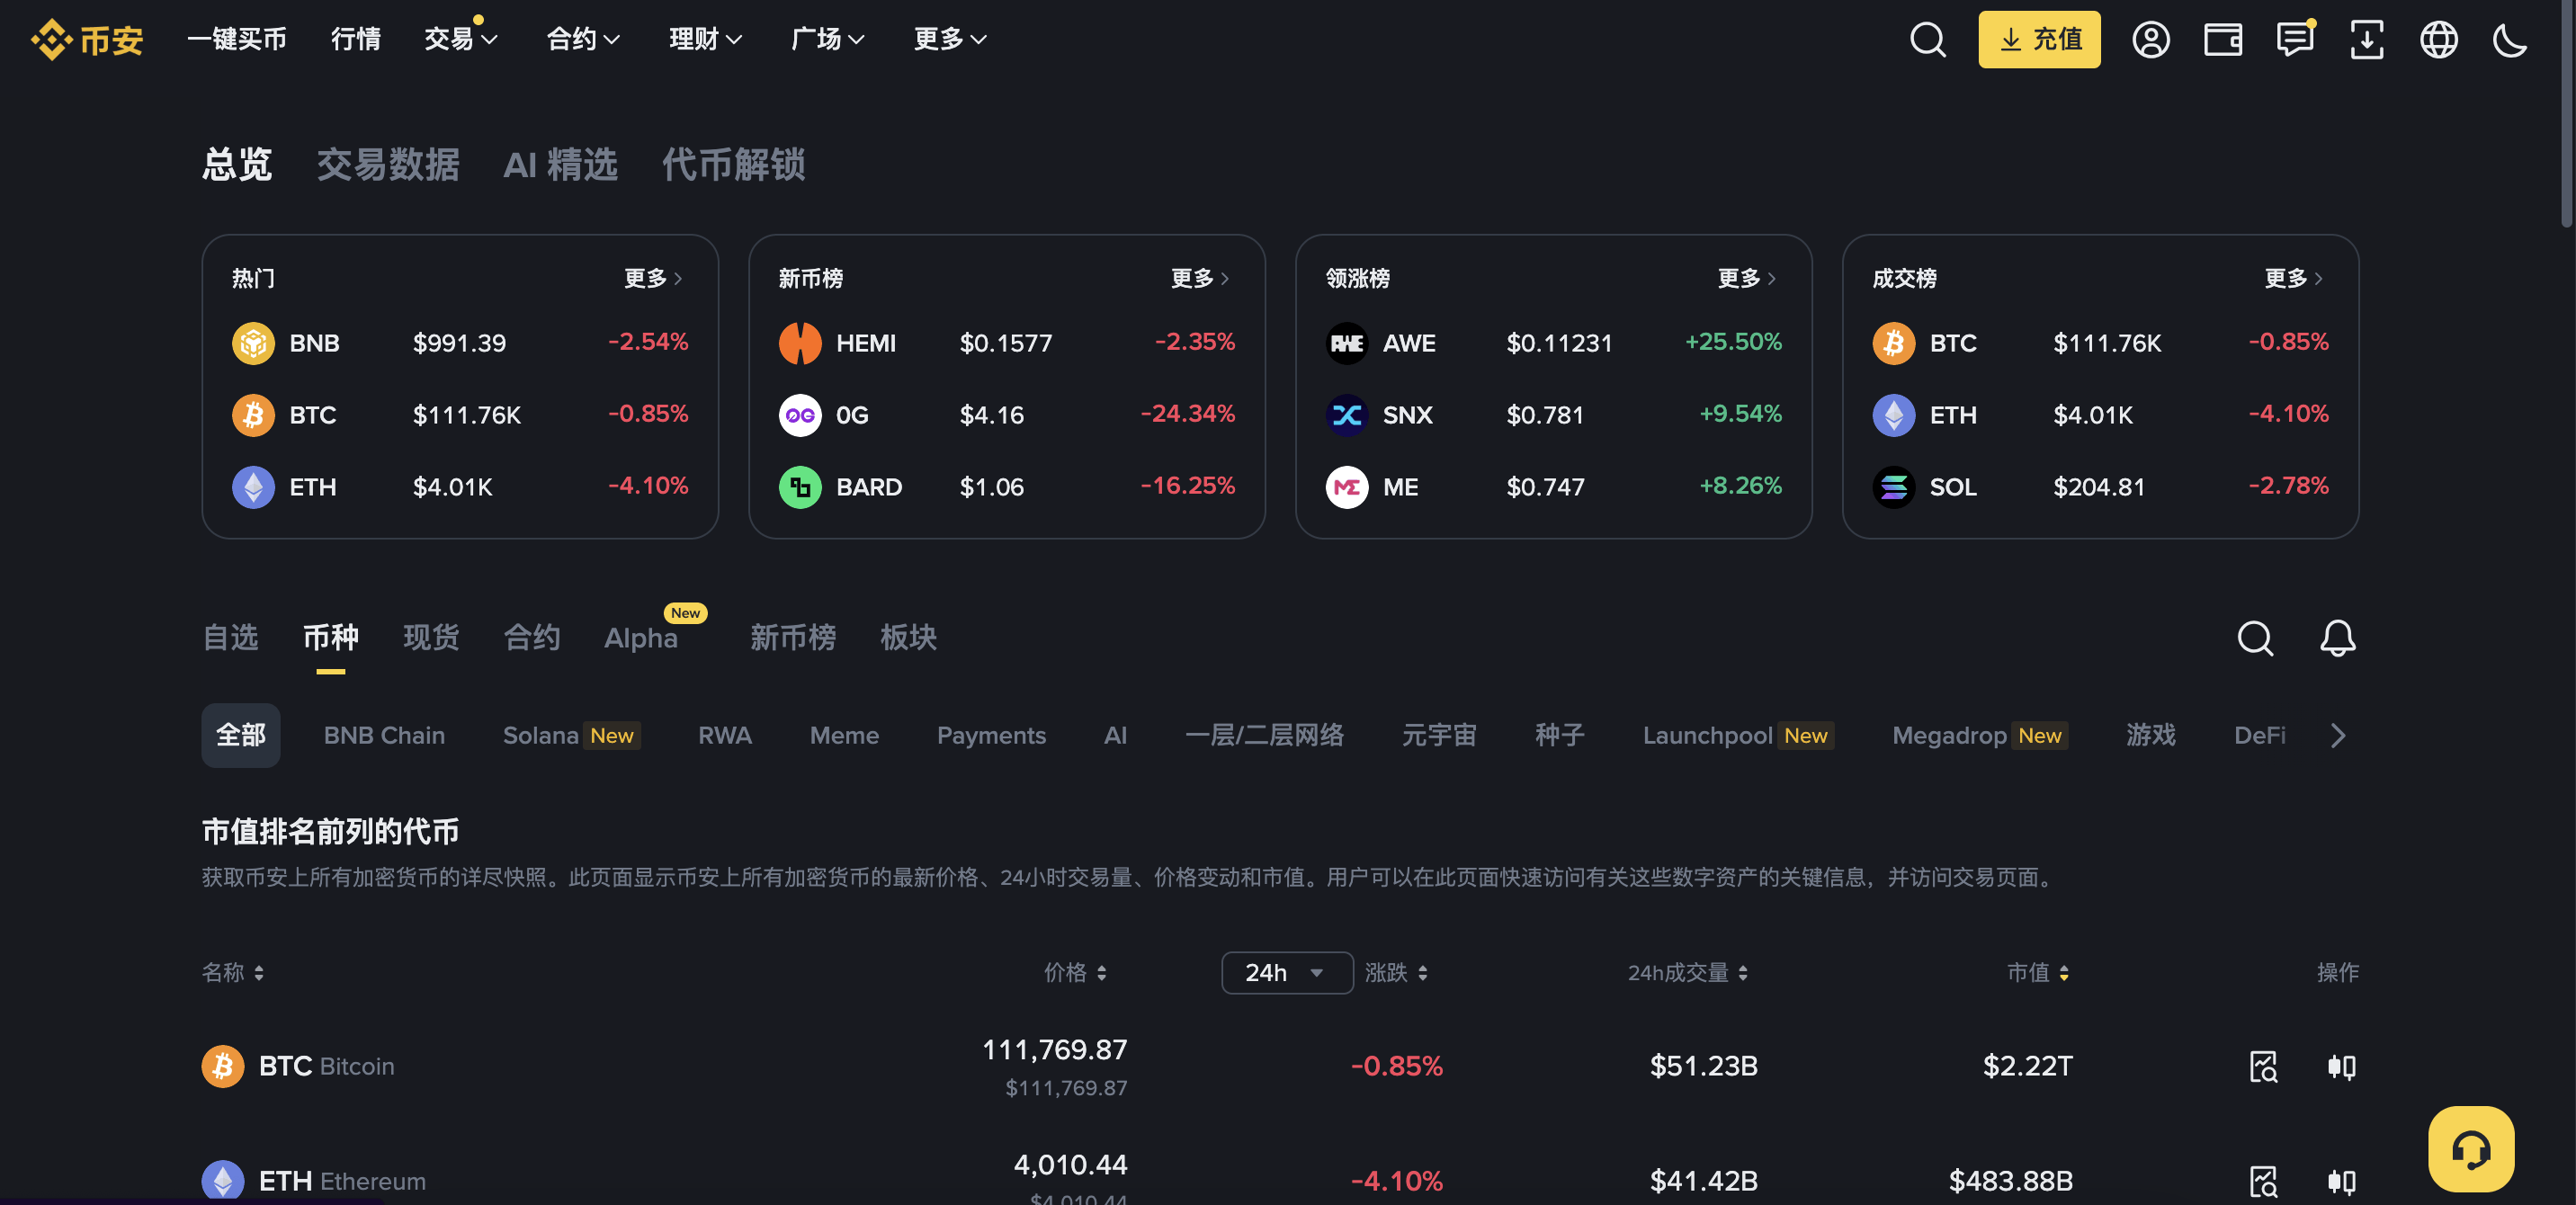Select the Megadrop category chip
Viewport: 2576px width, 1205px height.
click(x=1980, y=735)
